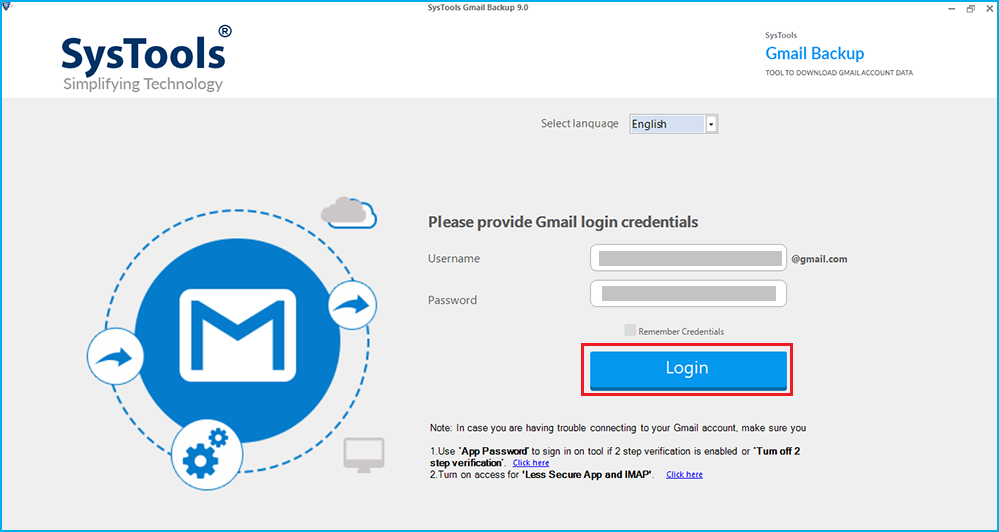Click the 'Simplifying Technology' tagline
Viewport: 999px width, 532px height.
(x=143, y=84)
